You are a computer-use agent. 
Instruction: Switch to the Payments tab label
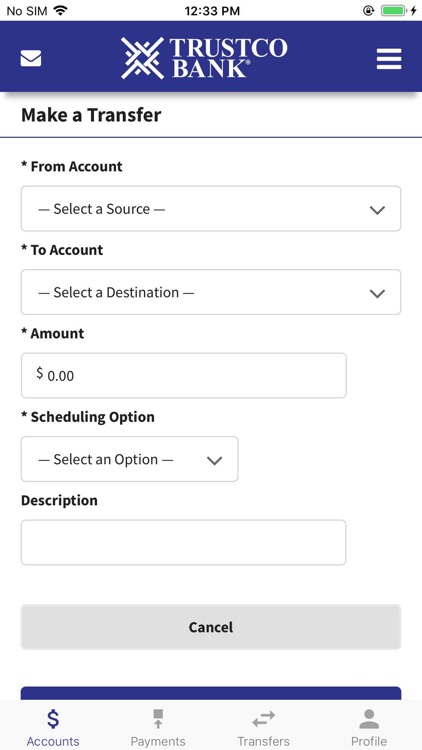tap(158, 741)
